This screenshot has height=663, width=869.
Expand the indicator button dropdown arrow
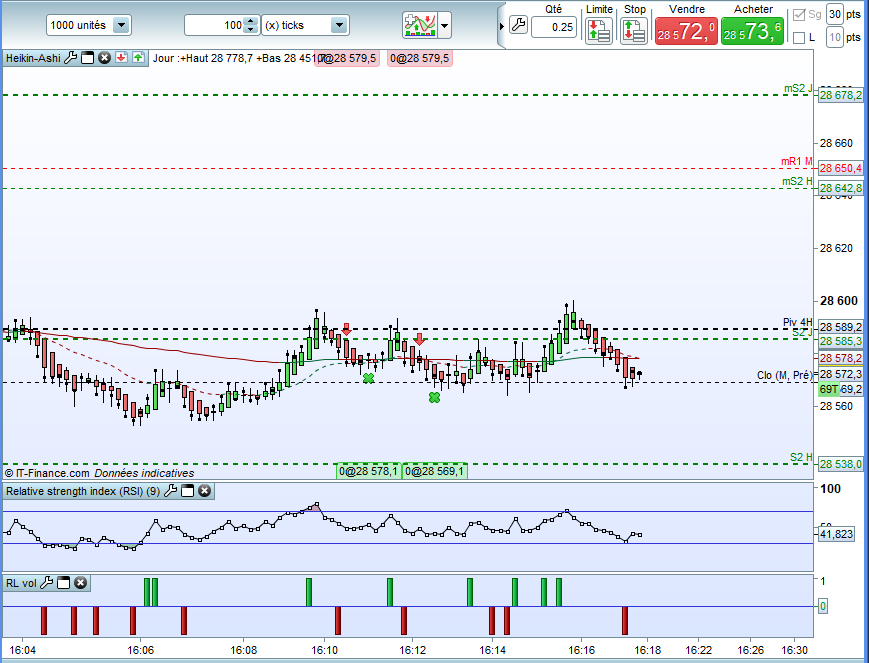tap(444, 26)
